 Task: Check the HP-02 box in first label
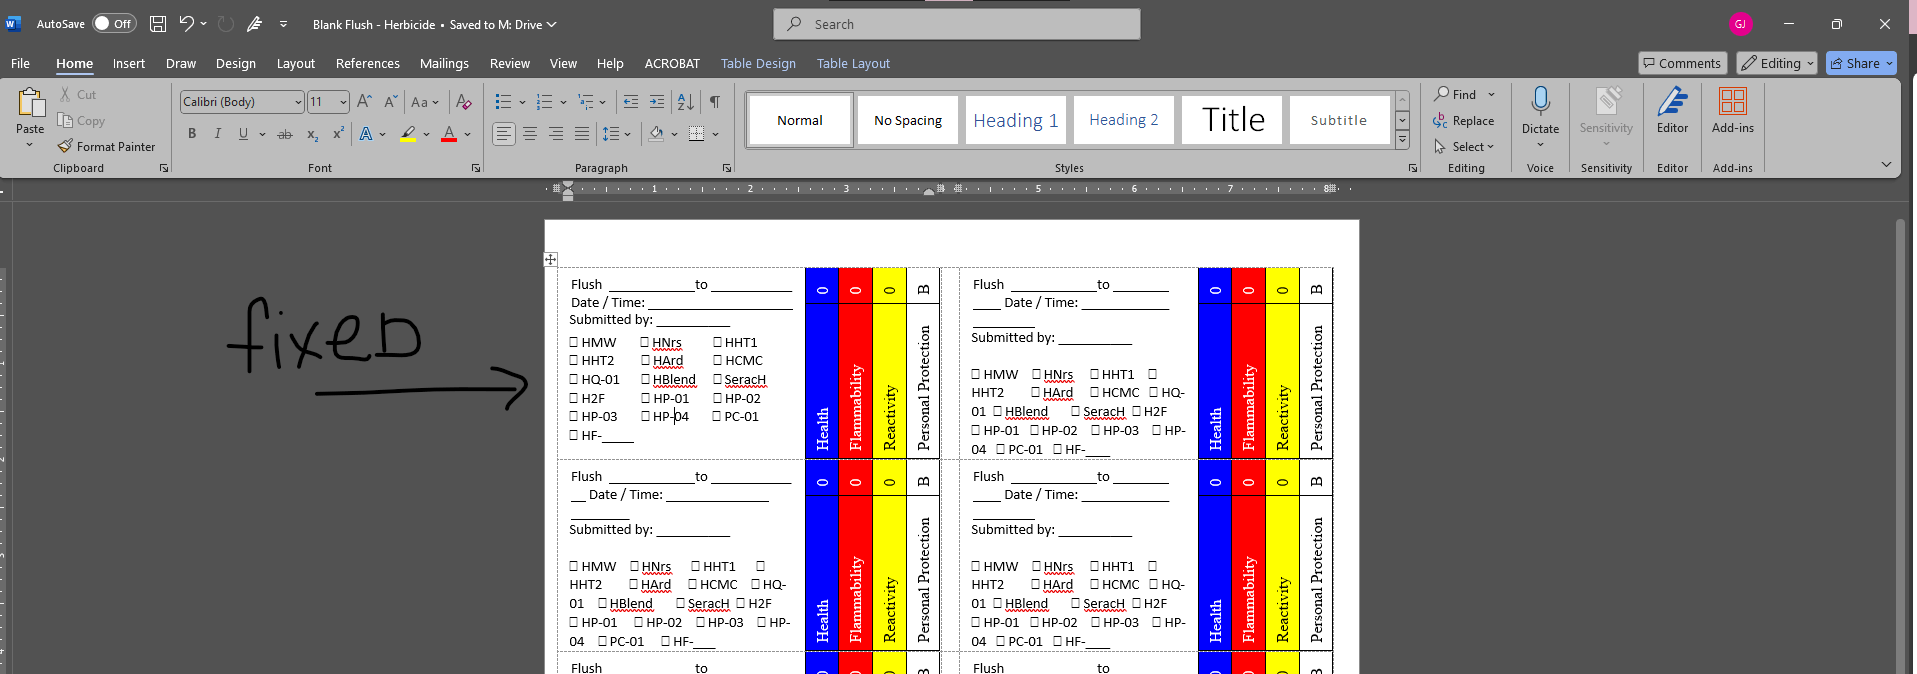pyautogui.click(x=717, y=398)
